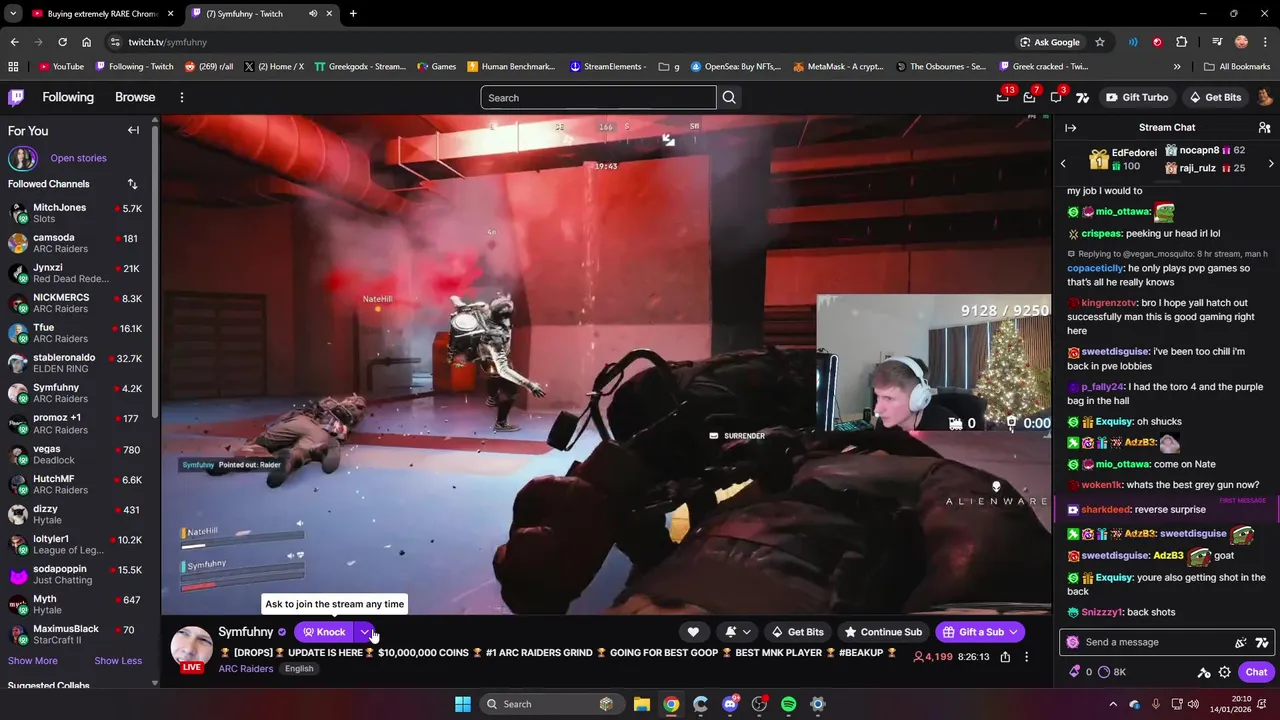Open 7TV emote menu in chat input
The width and height of the screenshot is (1280, 720).
pos(1262,642)
